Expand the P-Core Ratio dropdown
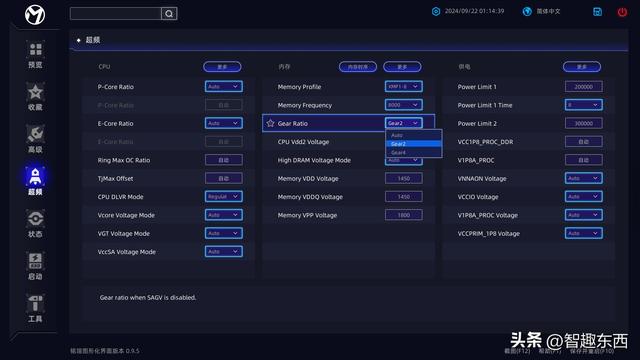Viewport: 640px width, 360px height. point(224,87)
